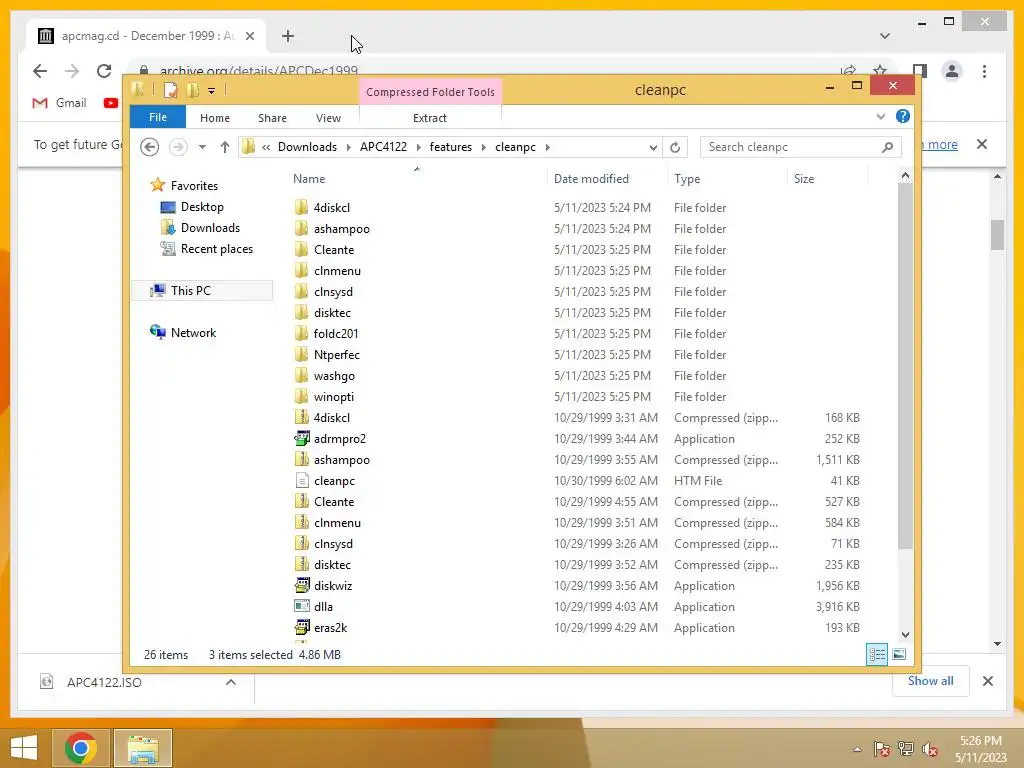This screenshot has height=768, width=1024.
Task: Open the File ribbon tab
Action: point(158,117)
